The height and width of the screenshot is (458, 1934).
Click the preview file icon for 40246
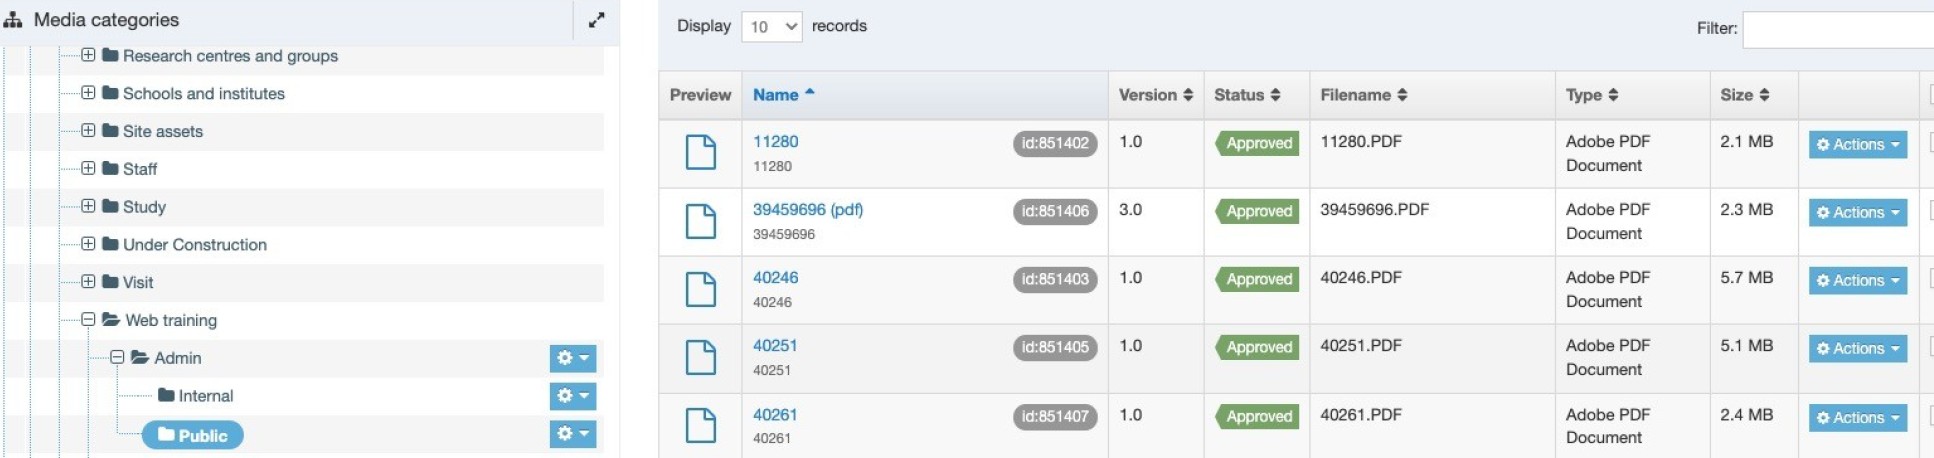click(700, 289)
